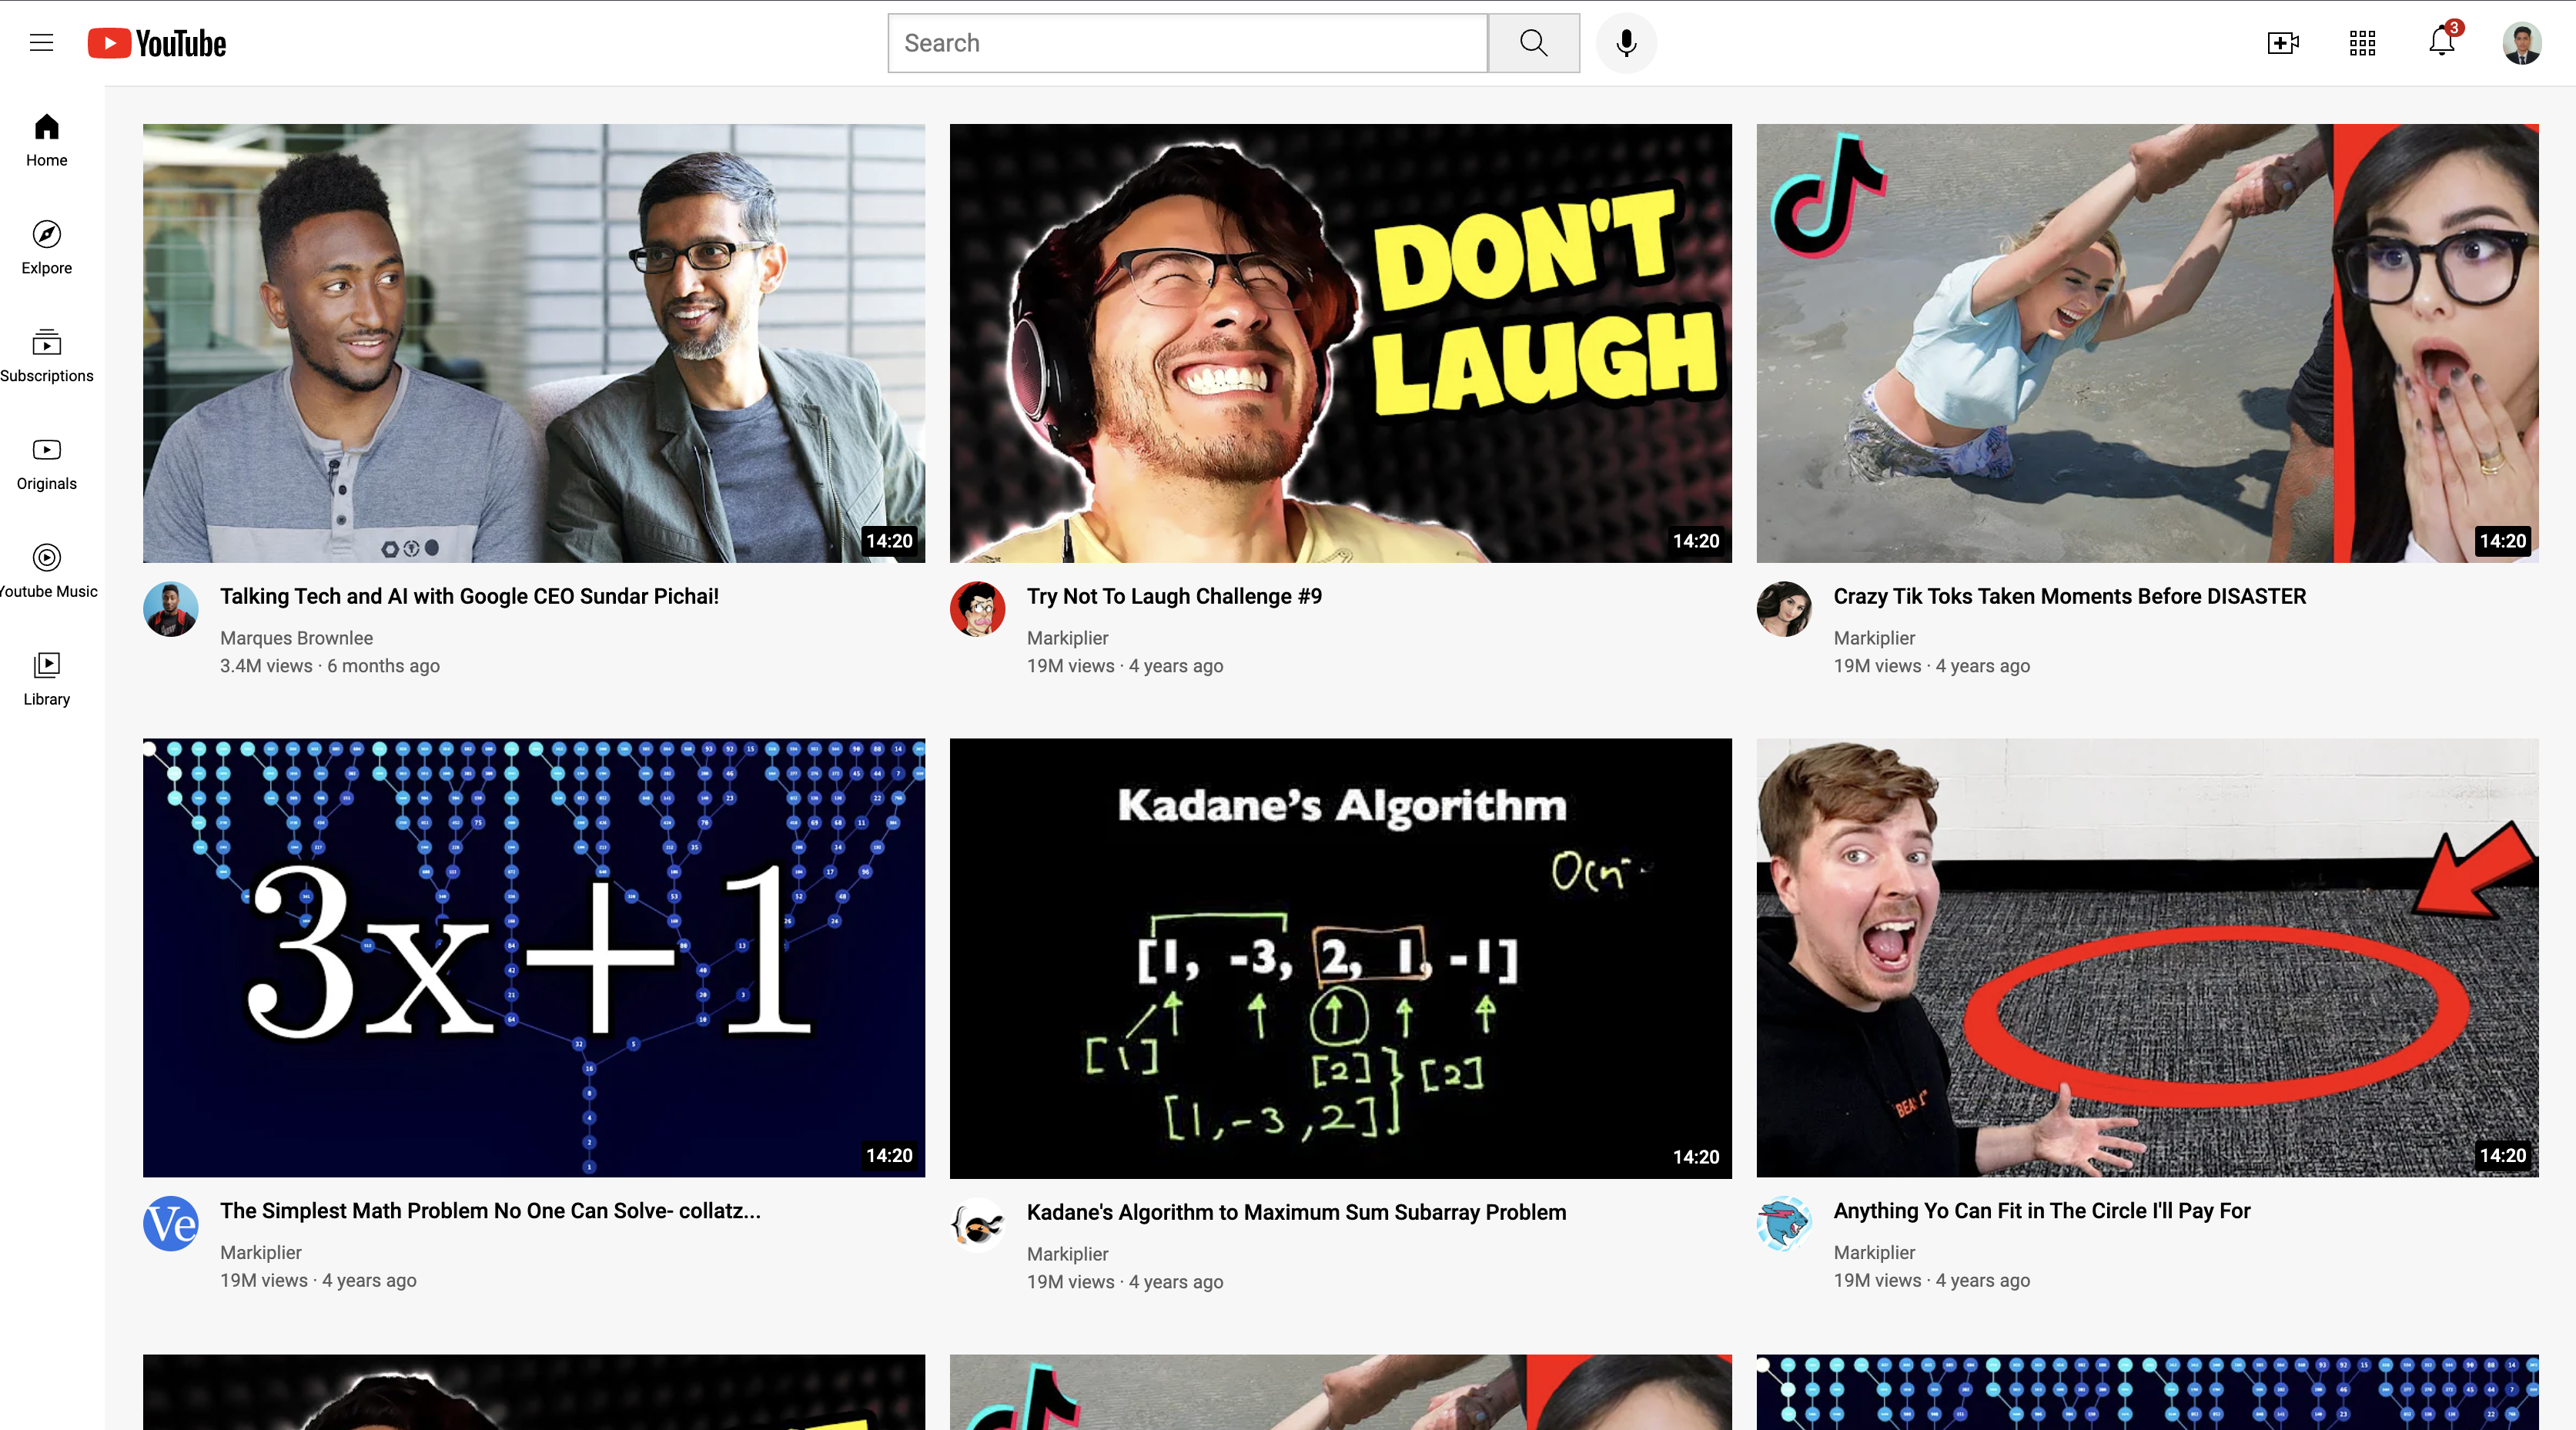This screenshot has width=2576, height=1430.
Task: Open Veritasium 'Ve' channel avatar
Action: 171,1223
